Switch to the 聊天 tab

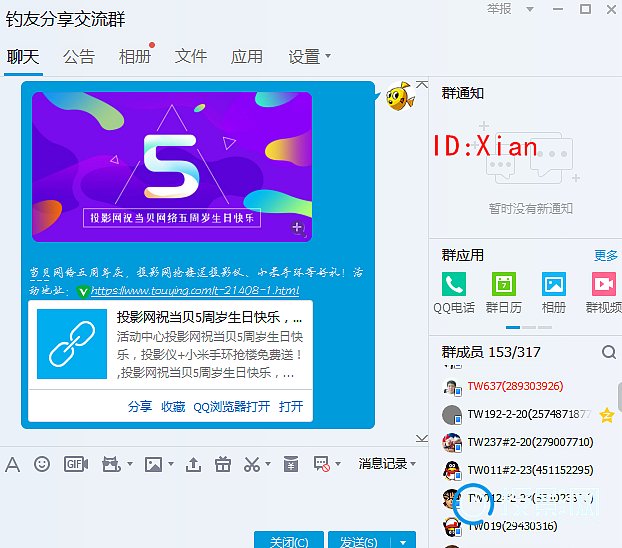[23, 57]
